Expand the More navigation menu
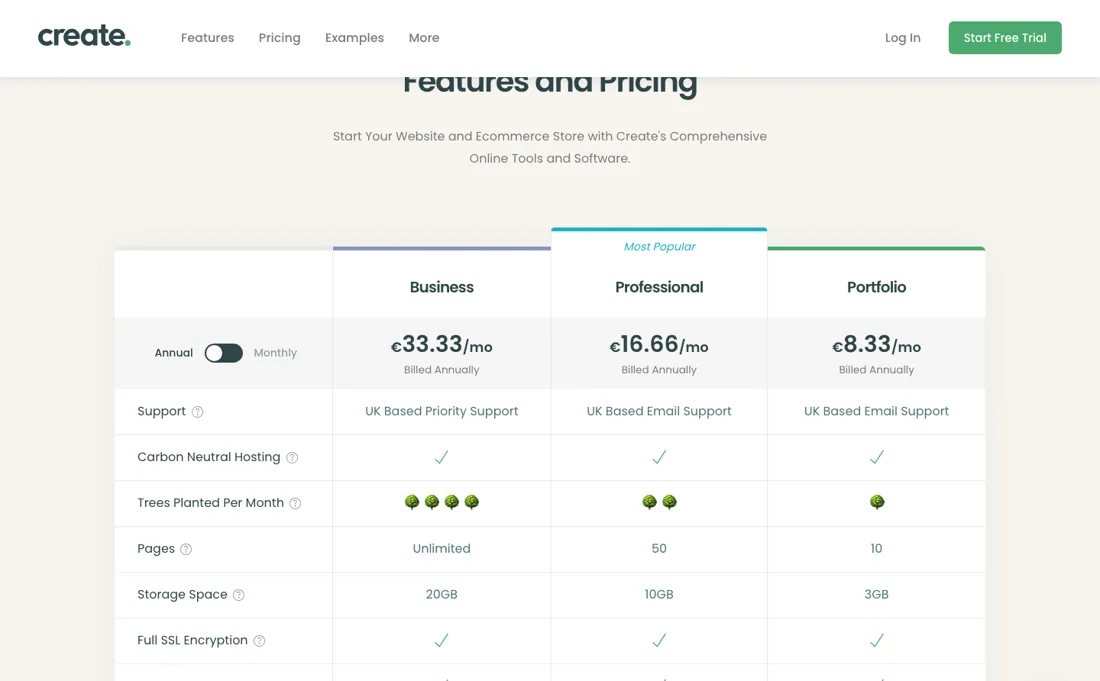This screenshot has height=681, width=1100. coord(424,38)
